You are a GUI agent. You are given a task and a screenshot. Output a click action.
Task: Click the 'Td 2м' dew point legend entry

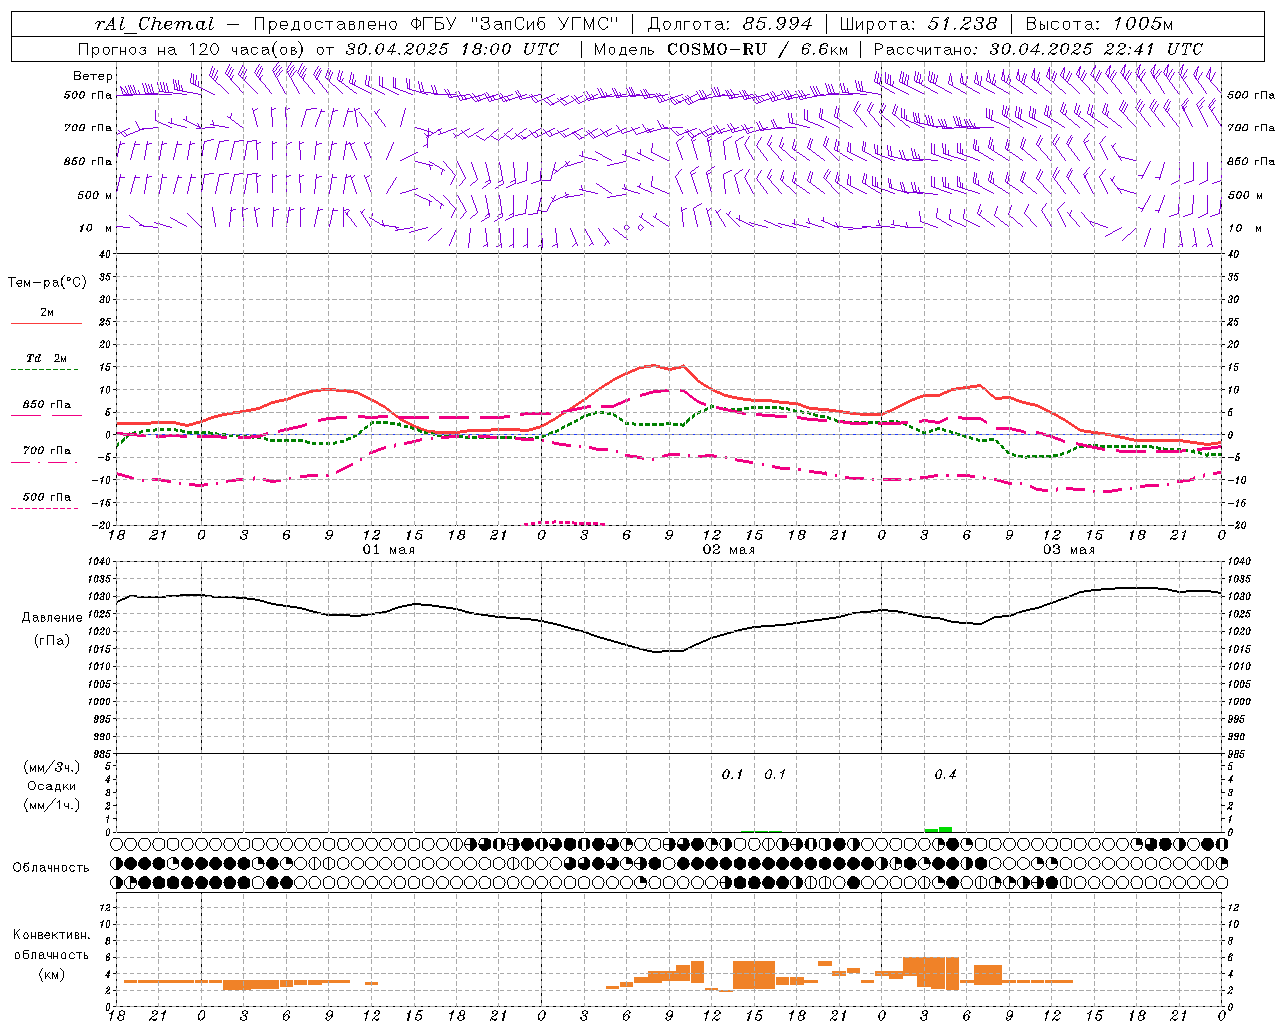(x=46, y=358)
